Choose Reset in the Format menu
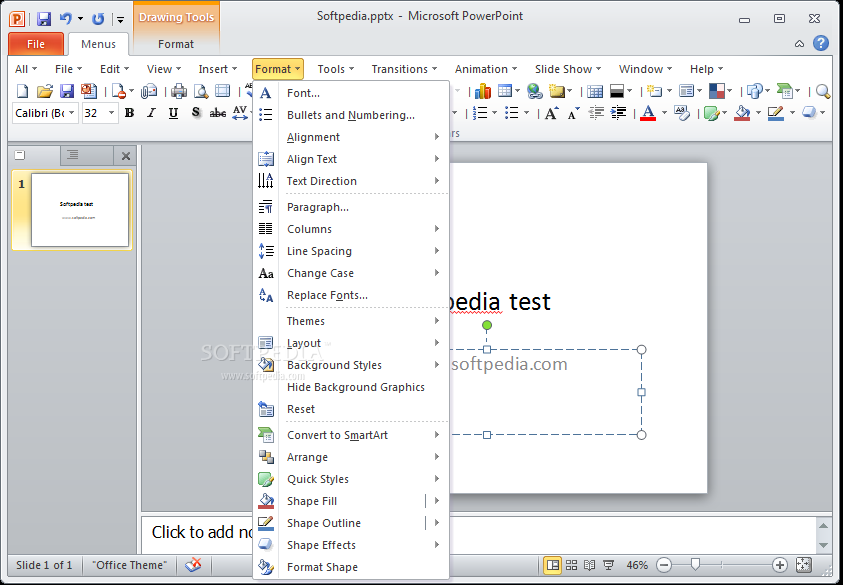 pyautogui.click(x=351, y=409)
